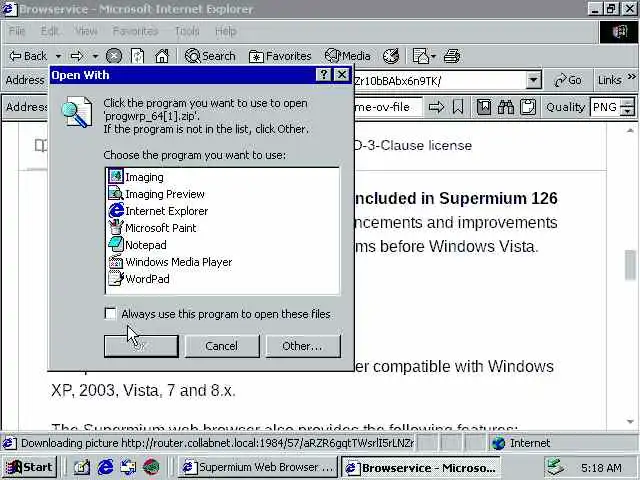Refresh the page with Refresh icon
The image size is (640, 480).
[x=138, y=56]
